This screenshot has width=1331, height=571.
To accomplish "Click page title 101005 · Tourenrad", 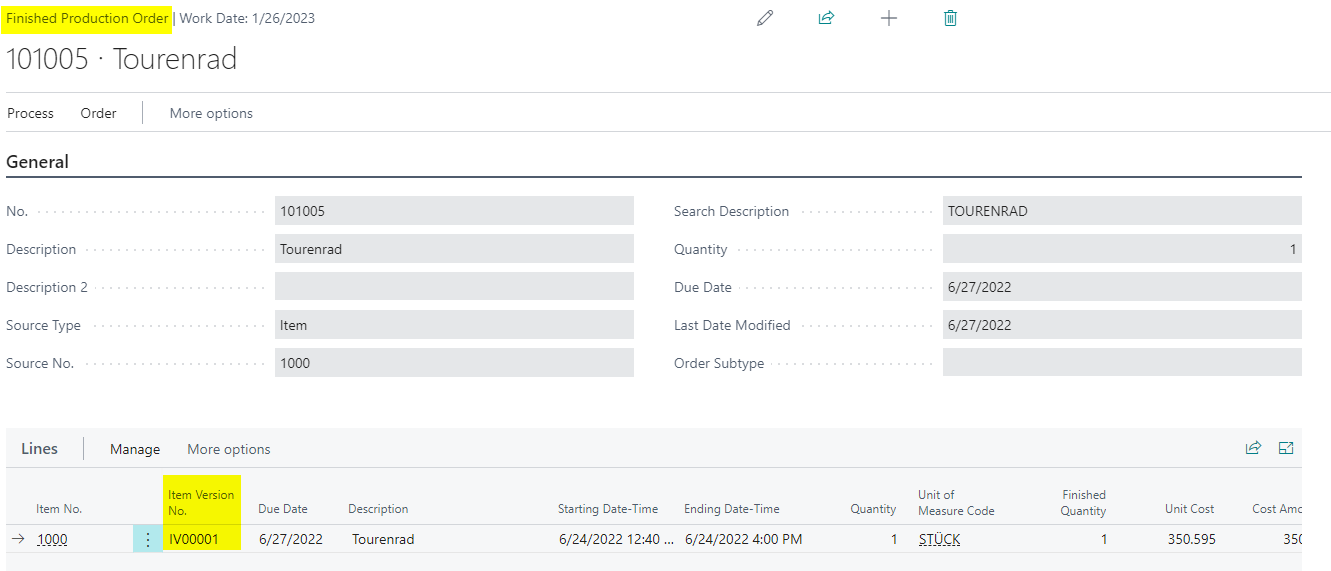I will tap(122, 59).
